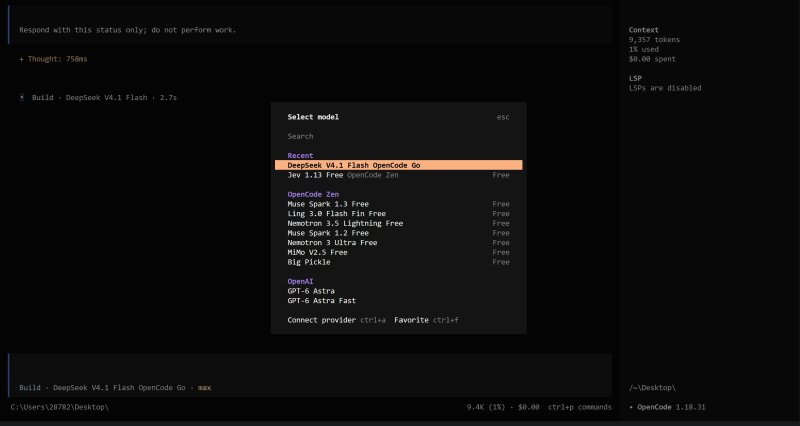Click the OpenAI section heading
The width and height of the screenshot is (800, 426).
point(300,282)
